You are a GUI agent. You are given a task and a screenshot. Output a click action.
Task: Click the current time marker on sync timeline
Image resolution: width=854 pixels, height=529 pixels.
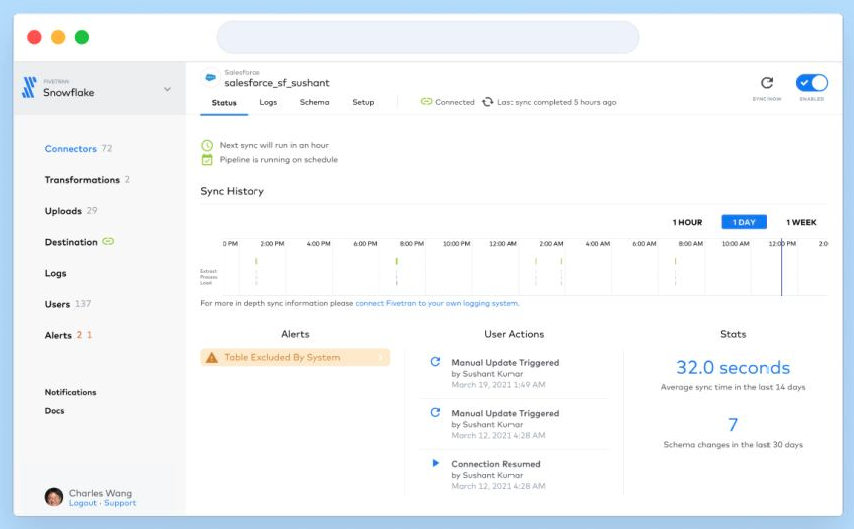click(781, 267)
